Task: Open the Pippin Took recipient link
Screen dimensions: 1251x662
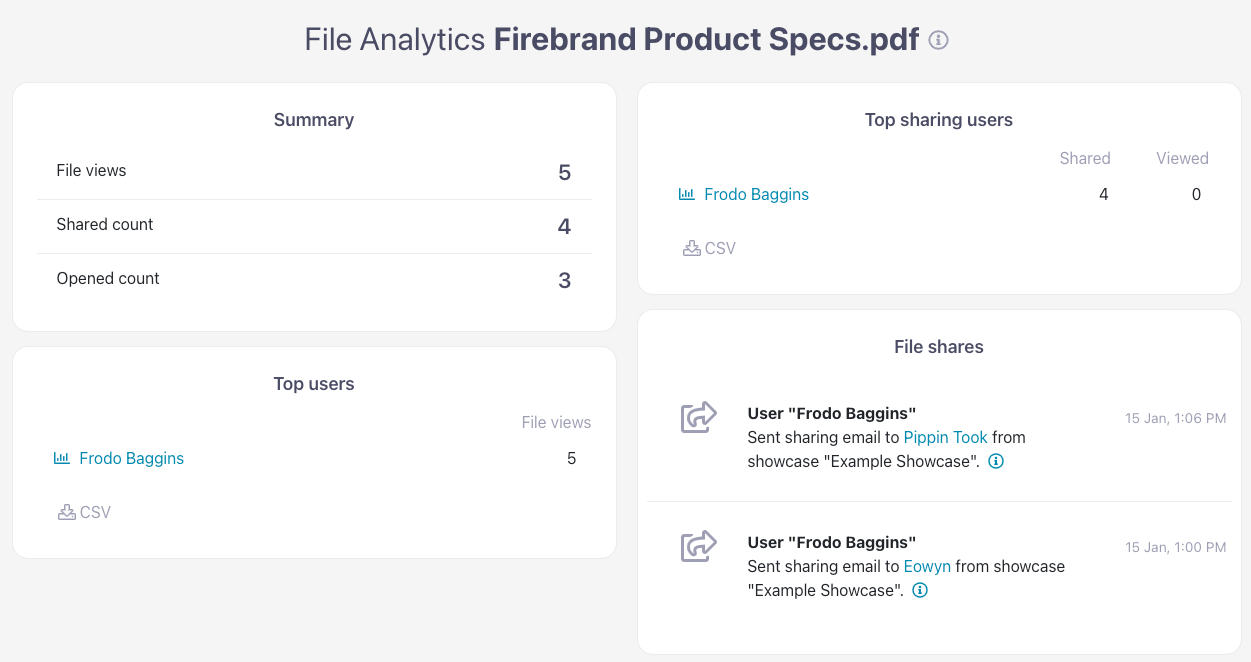Action: pyautogui.click(x=945, y=437)
